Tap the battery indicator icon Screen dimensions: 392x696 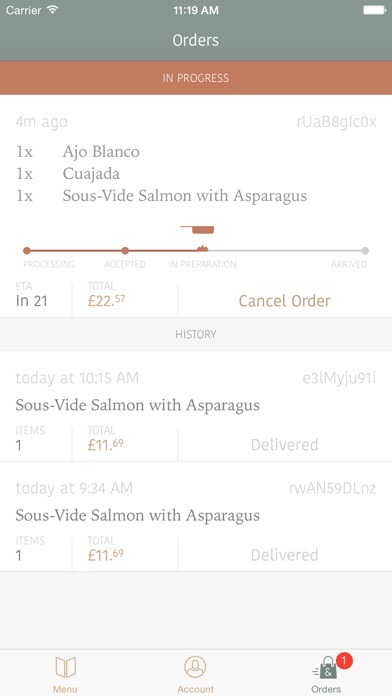(374, 10)
